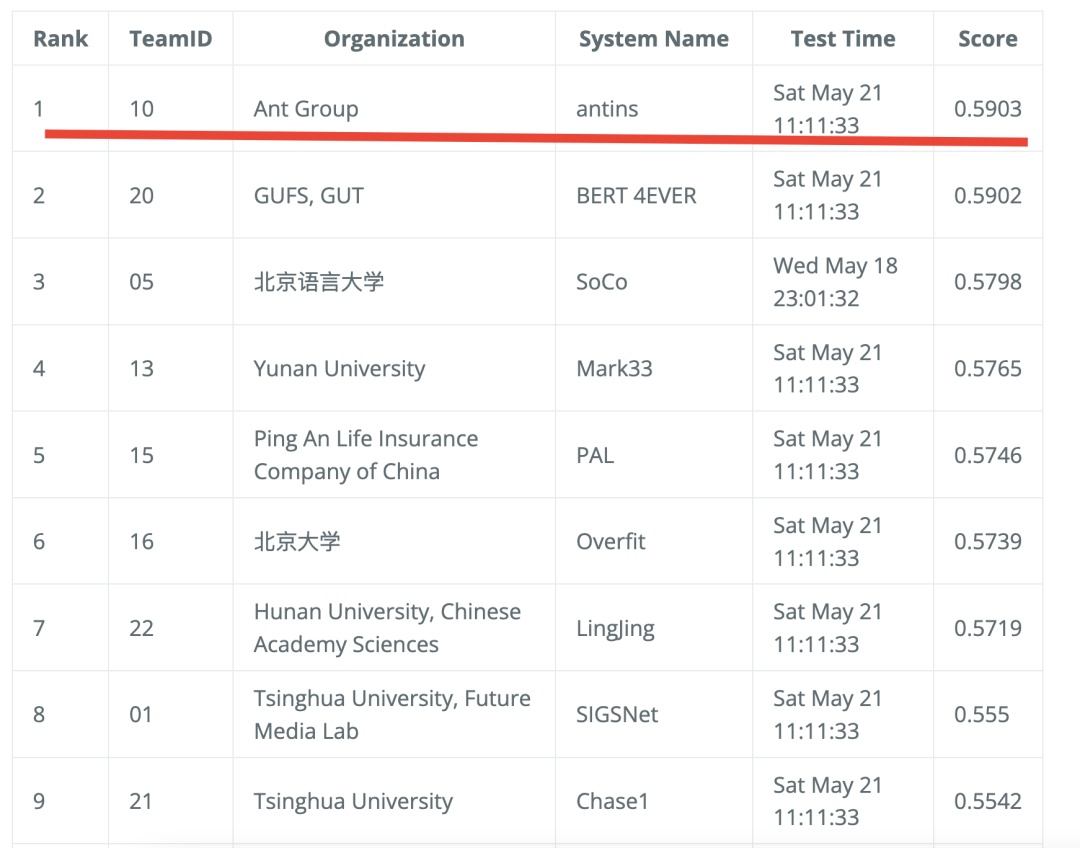Viewport: 1080px width, 848px height.
Task: Click the test time in the SIGSNet row
Action: (827, 714)
